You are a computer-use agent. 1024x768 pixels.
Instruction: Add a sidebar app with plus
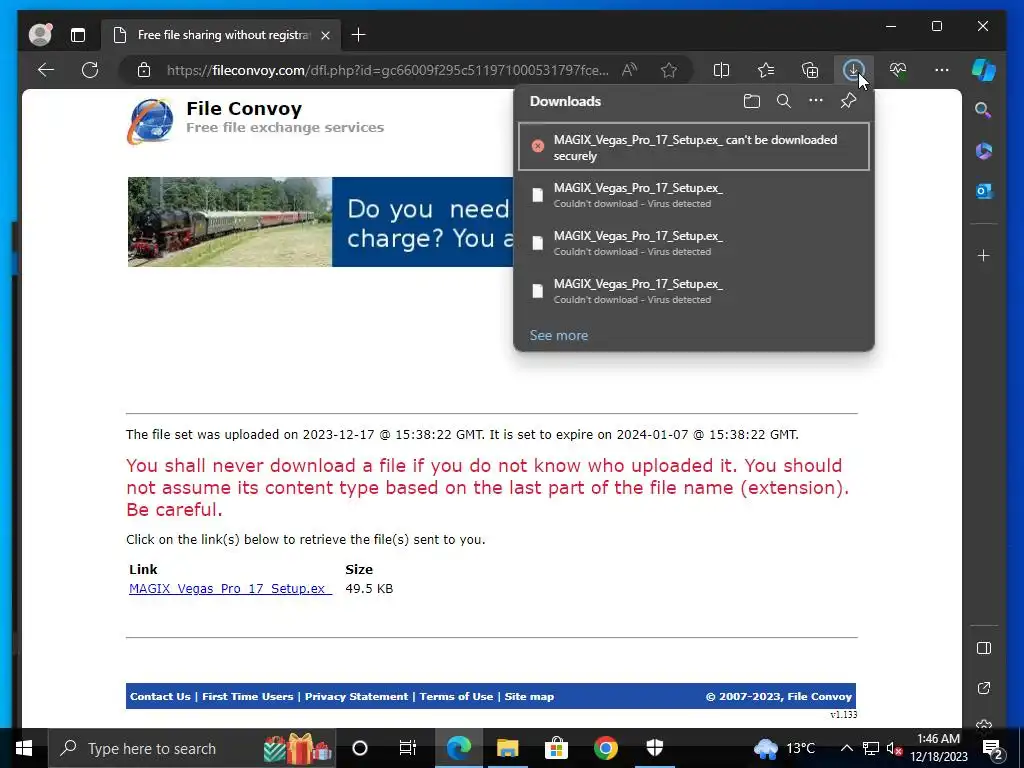pyautogui.click(x=984, y=255)
